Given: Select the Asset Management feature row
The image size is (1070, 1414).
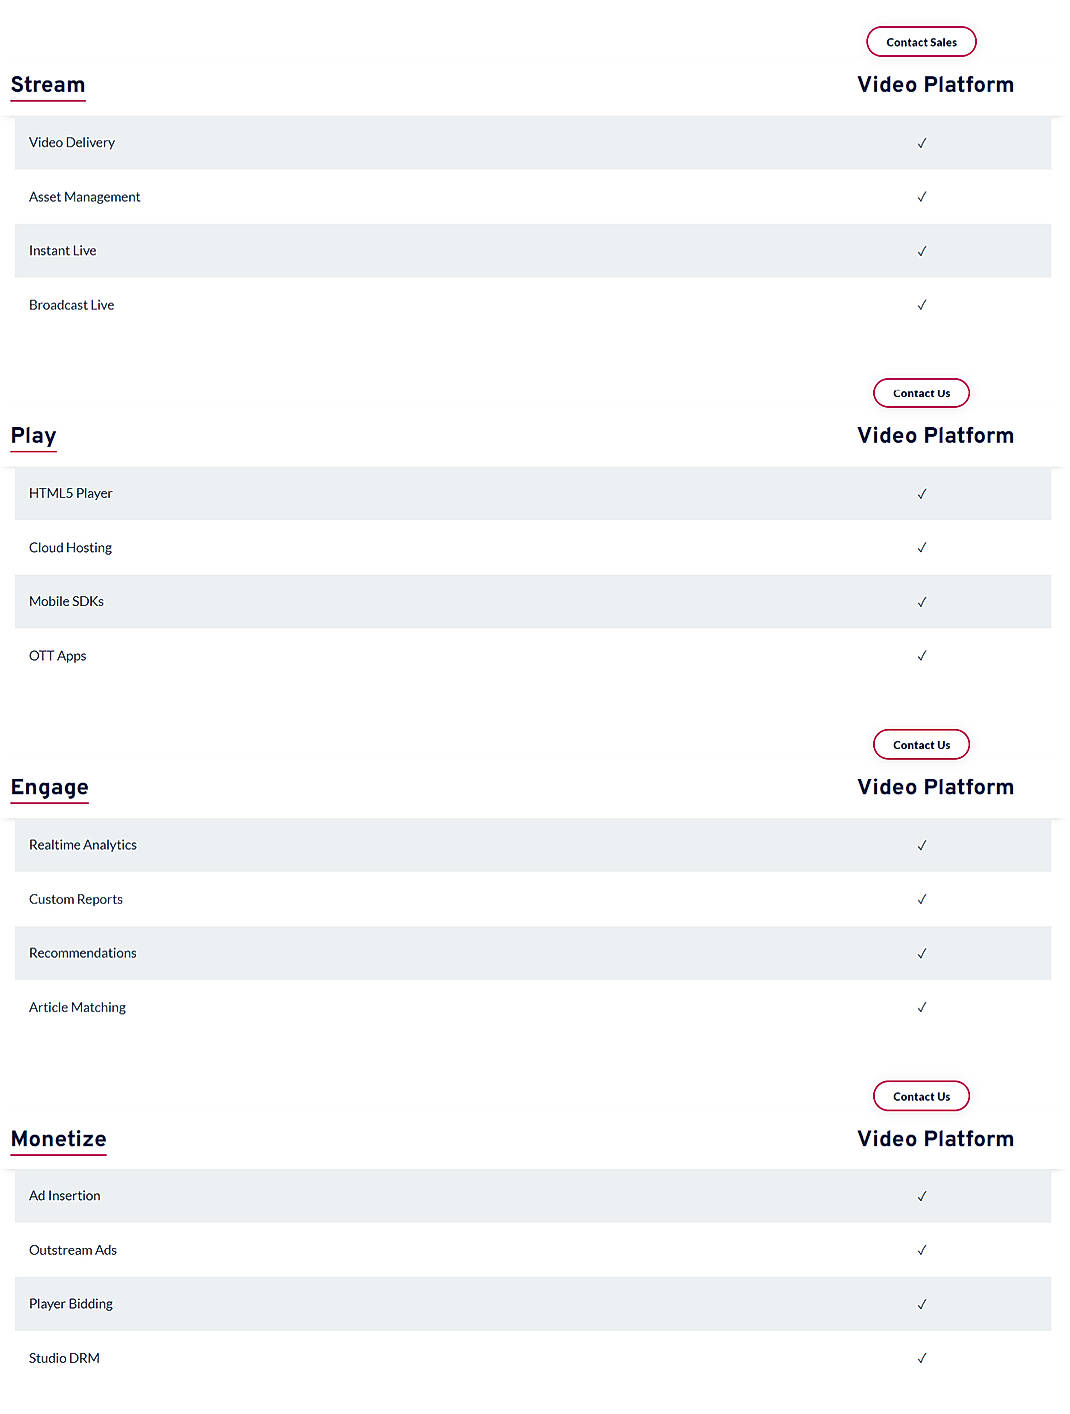Looking at the screenshot, I should point(84,197).
